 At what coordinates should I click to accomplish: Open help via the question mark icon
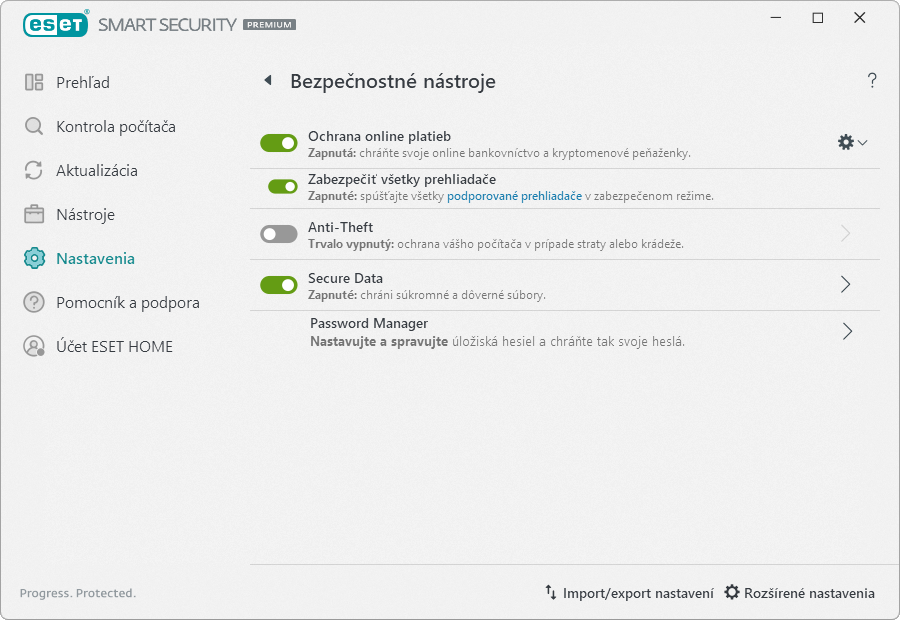pos(872,80)
